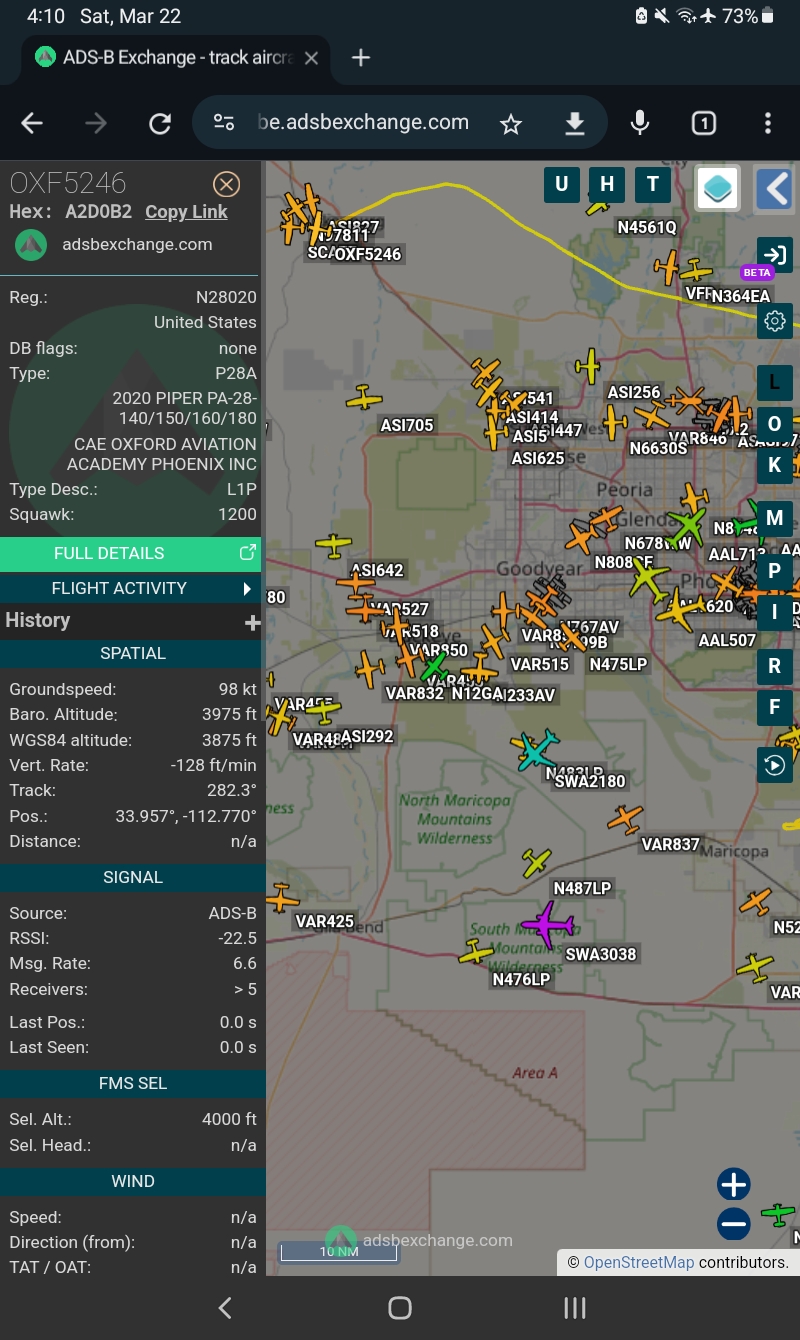
Task: Zoom out the map with minus button
Action: pyautogui.click(x=734, y=1224)
